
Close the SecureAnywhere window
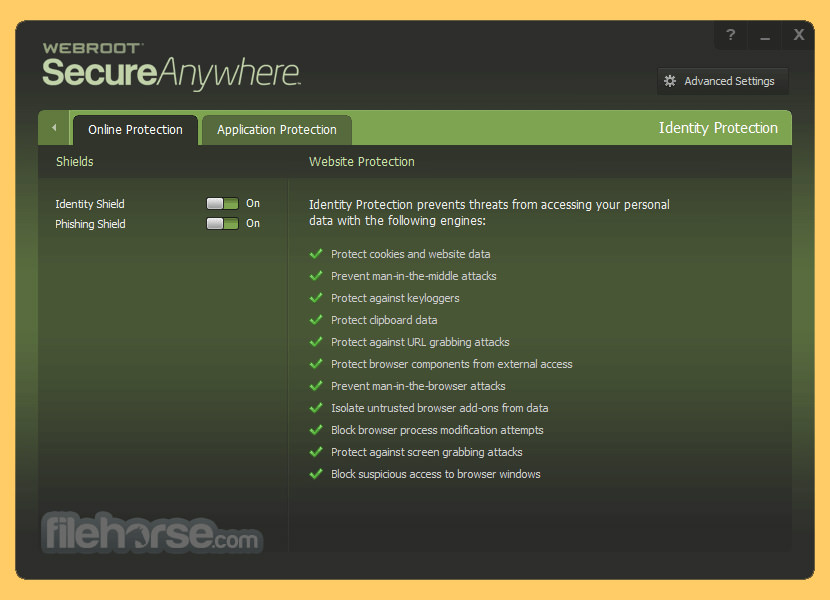[x=799, y=35]
